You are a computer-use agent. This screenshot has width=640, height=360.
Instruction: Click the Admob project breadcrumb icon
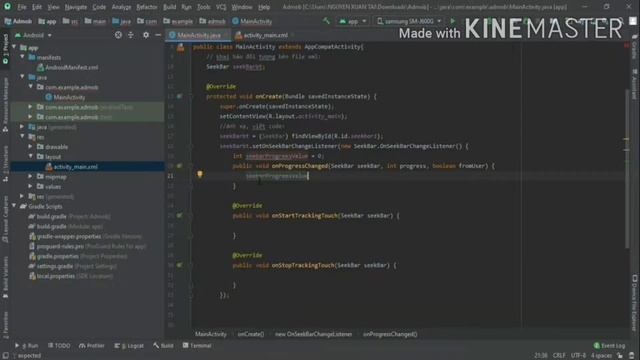[8, 21]
